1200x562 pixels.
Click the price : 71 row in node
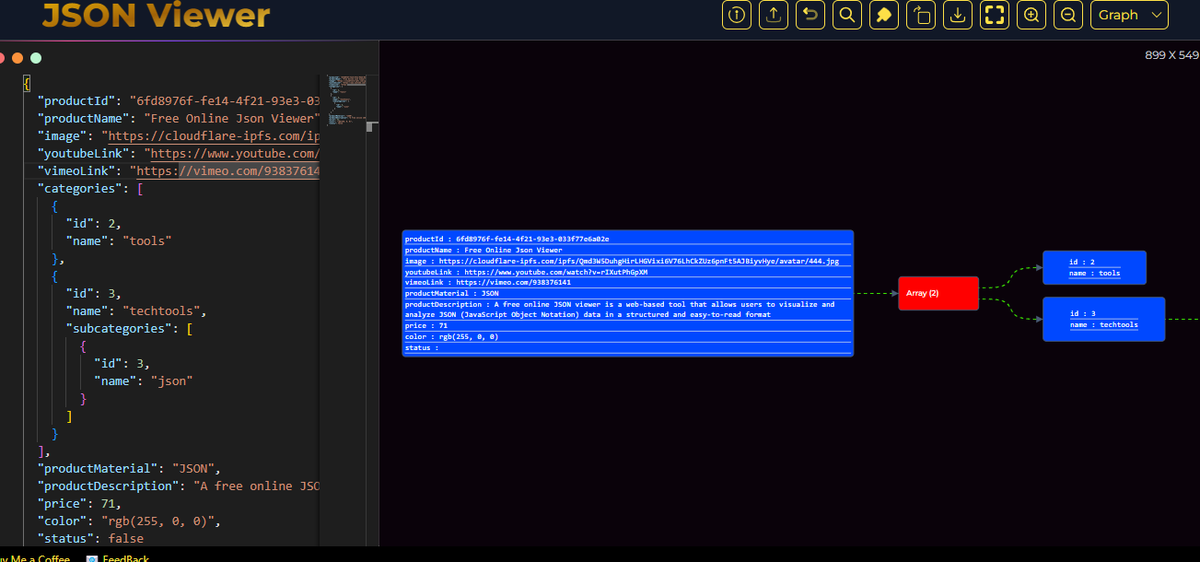pyautogui.click(x=627, y=326)
